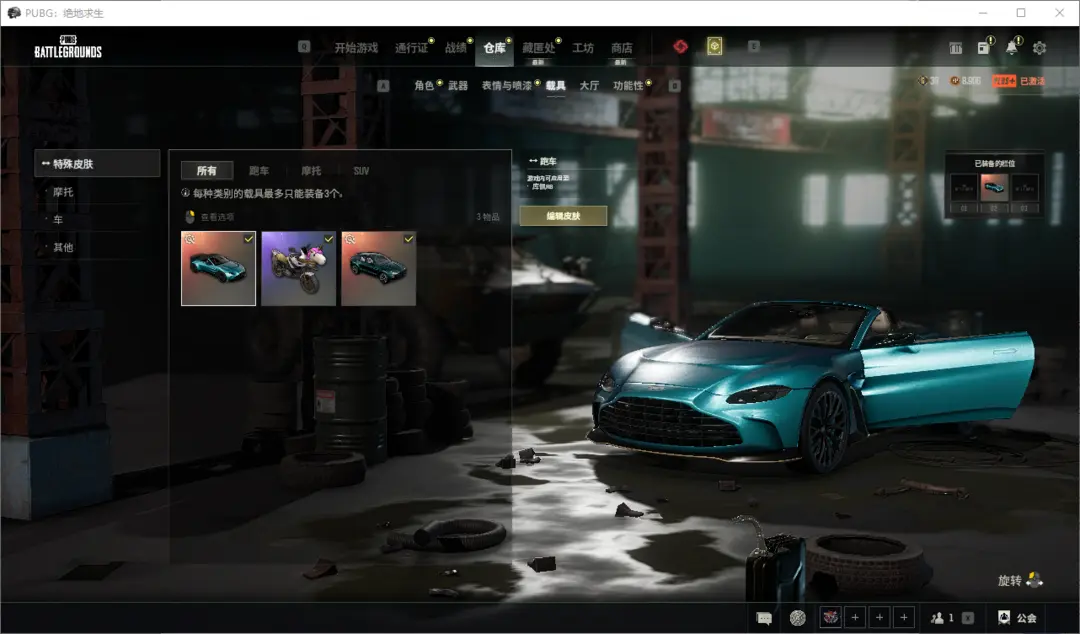Select SUV filter tab
Screen dimensions: 1080x634
click(x=362, y=170)
